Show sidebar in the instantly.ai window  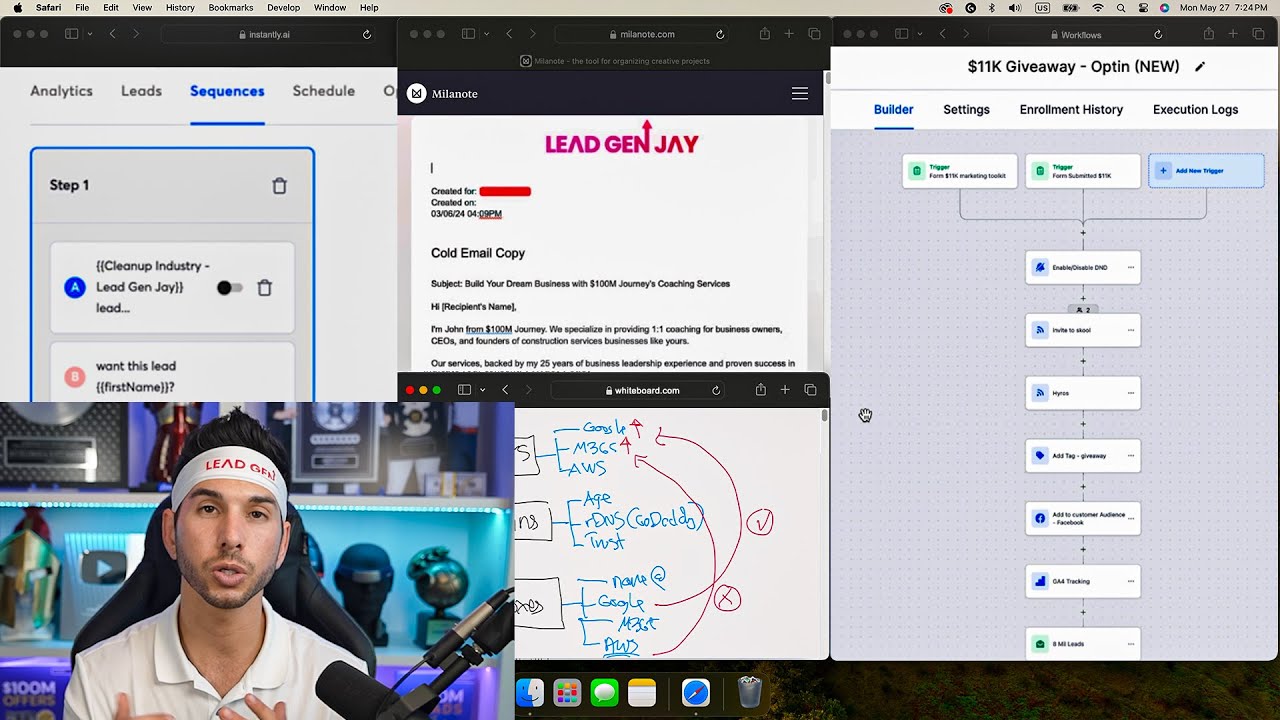click(71, 34)
